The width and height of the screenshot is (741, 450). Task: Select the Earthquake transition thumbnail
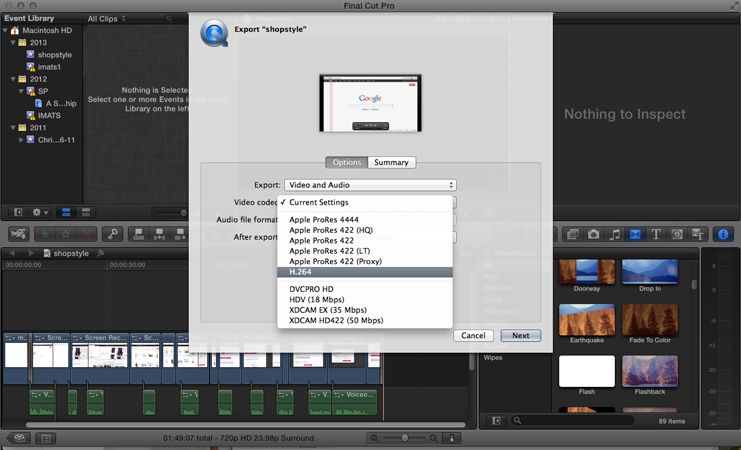pyautogui.click(x=586, y=320)
